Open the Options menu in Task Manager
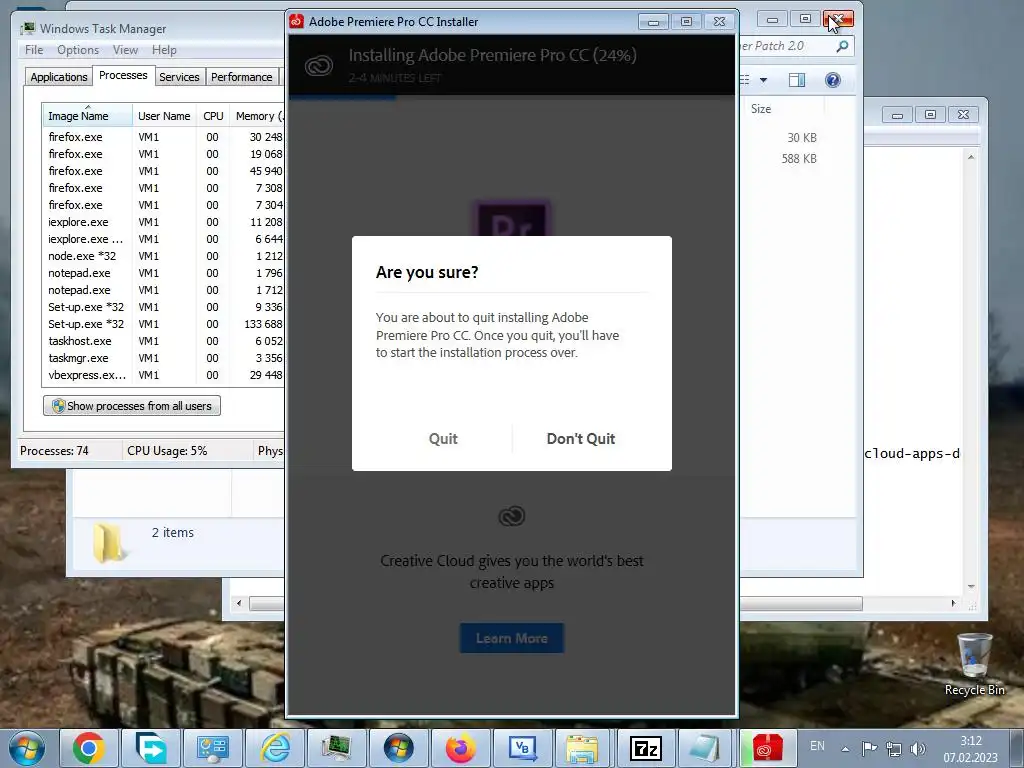 click(x=78, y=50)
